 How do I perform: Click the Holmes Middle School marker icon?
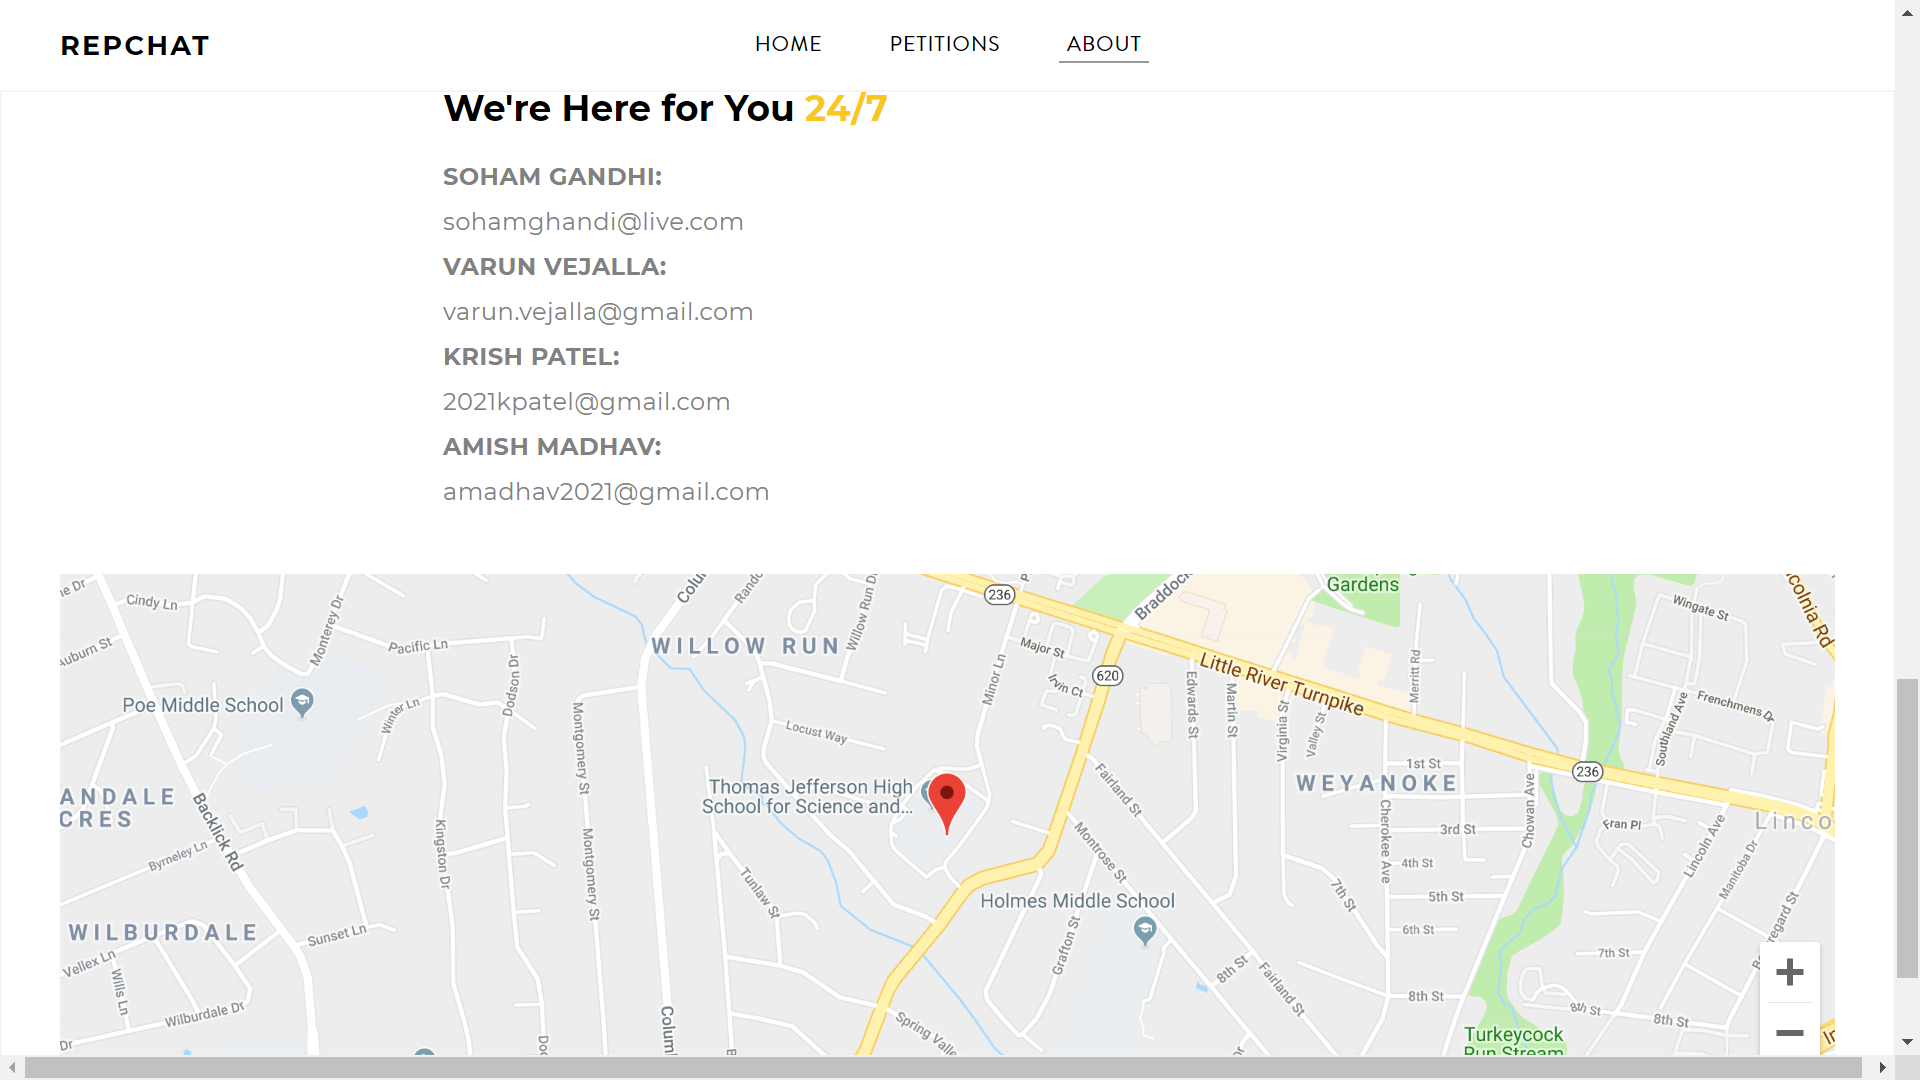[1145, 931]
